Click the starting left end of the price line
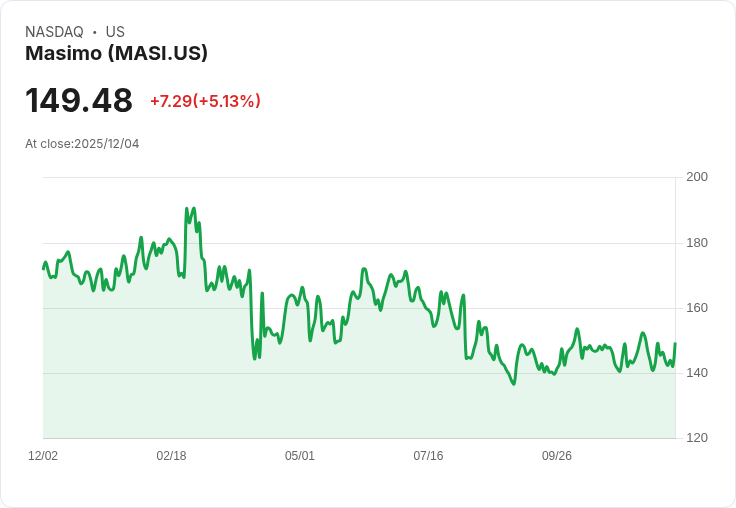This screenshot has height=508, width=736. [43, 268]
